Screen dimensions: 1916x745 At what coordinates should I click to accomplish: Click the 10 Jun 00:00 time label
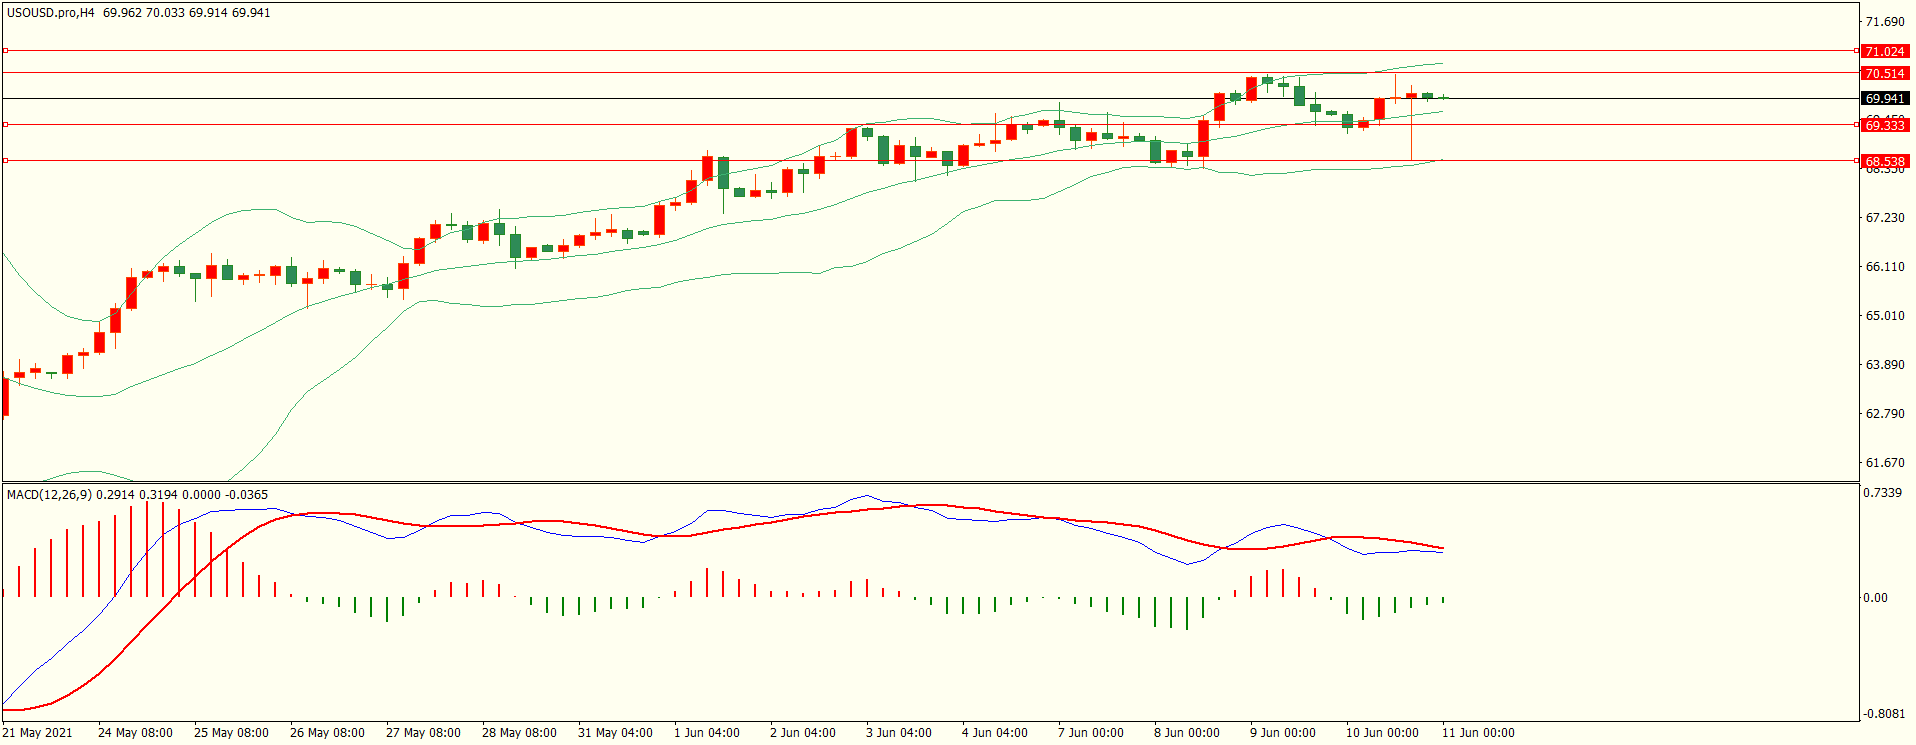[1382, 732]
